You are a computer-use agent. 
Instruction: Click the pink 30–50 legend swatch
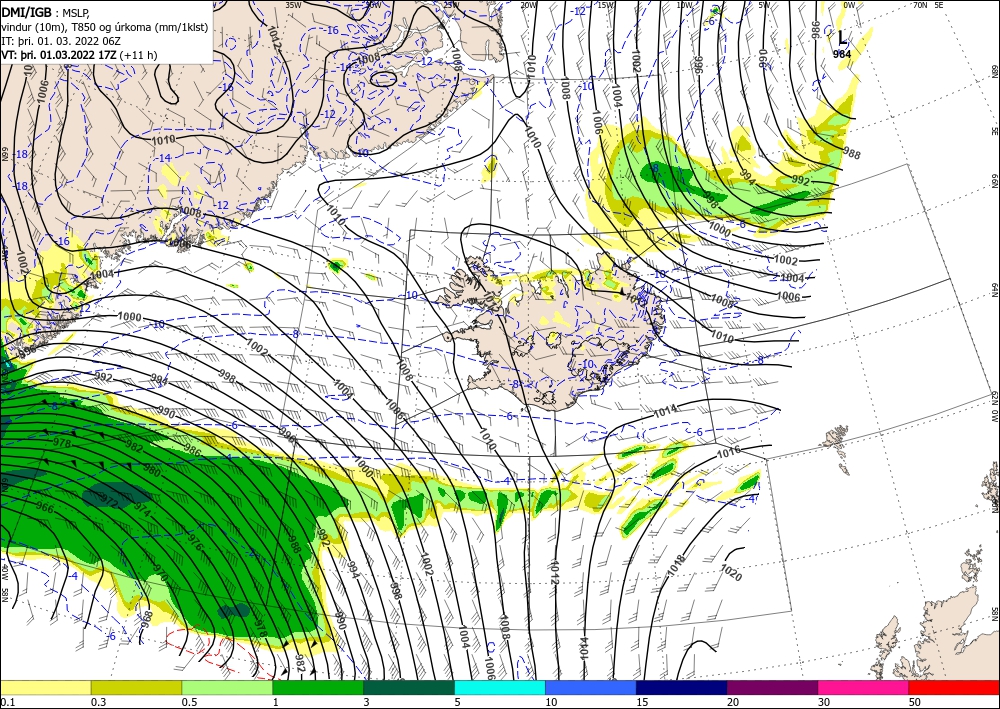(863, 687)
